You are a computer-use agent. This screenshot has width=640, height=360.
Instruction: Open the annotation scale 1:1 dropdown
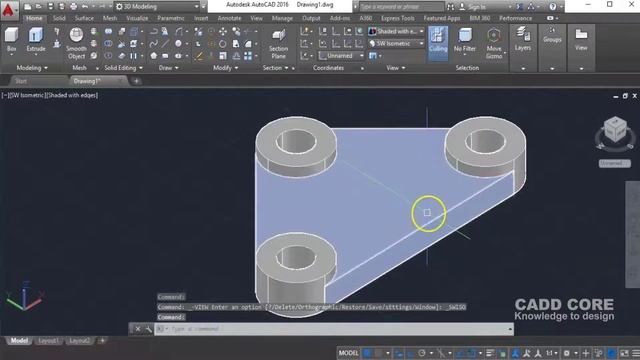click(551, 353)
